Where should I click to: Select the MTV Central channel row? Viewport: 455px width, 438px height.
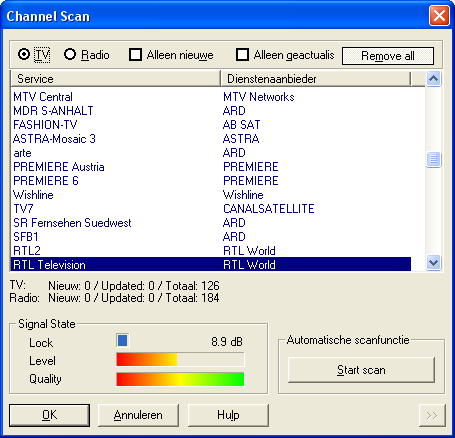211,97
